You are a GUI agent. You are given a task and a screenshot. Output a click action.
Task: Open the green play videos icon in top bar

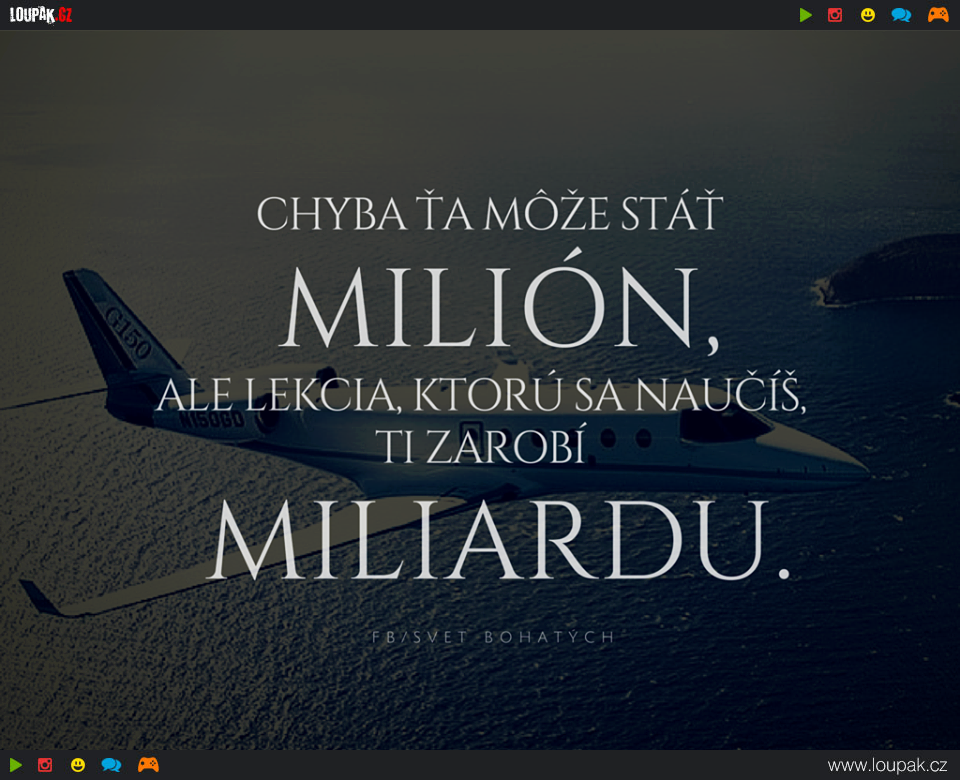(806, 15)
